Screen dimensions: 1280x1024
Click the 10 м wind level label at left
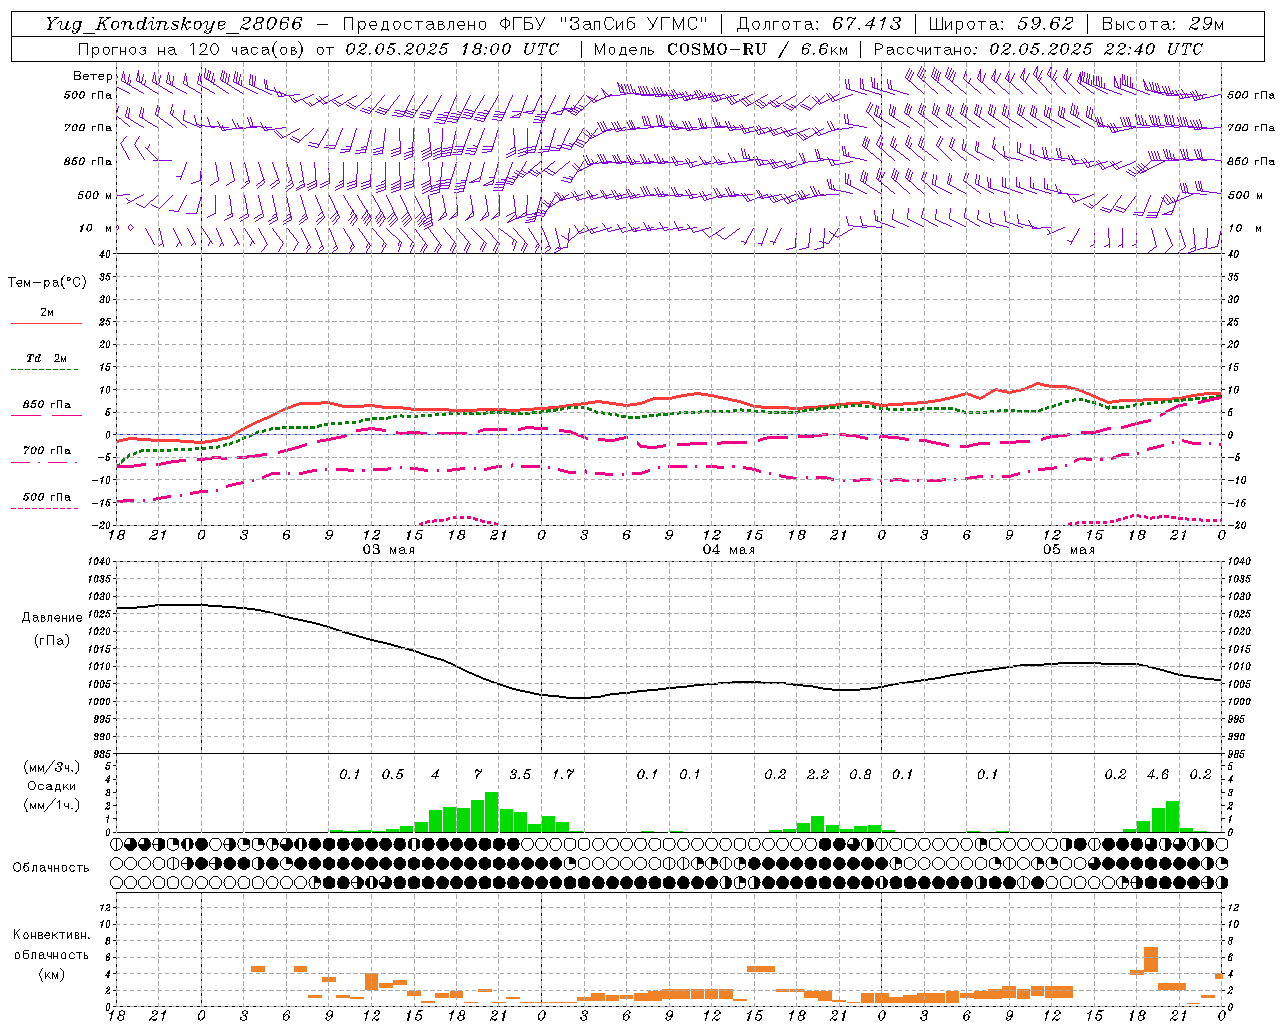pos(96,229)
